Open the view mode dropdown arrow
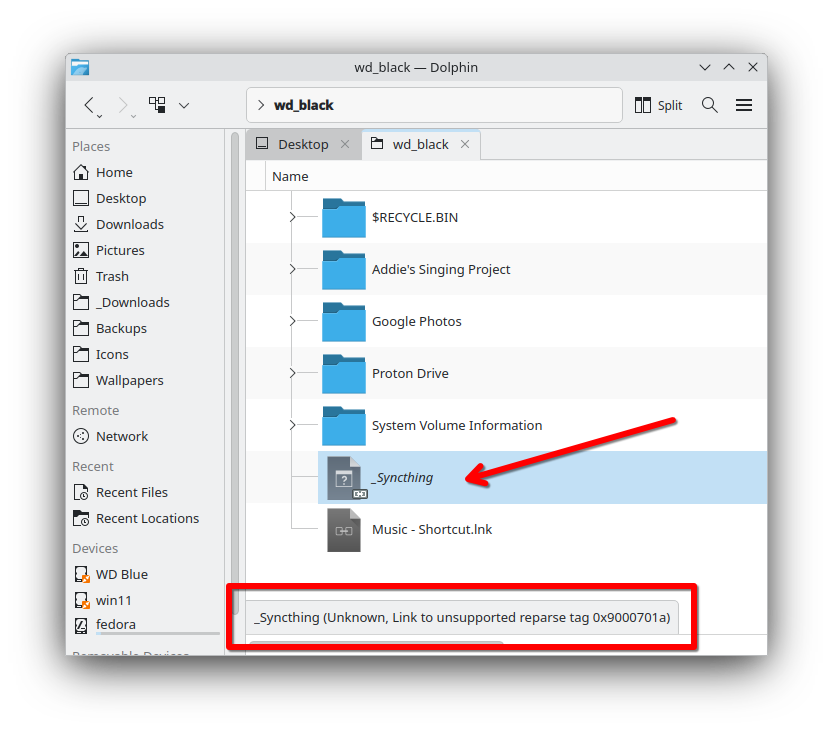The image size is (833, 733). click(x=184, y=105)
